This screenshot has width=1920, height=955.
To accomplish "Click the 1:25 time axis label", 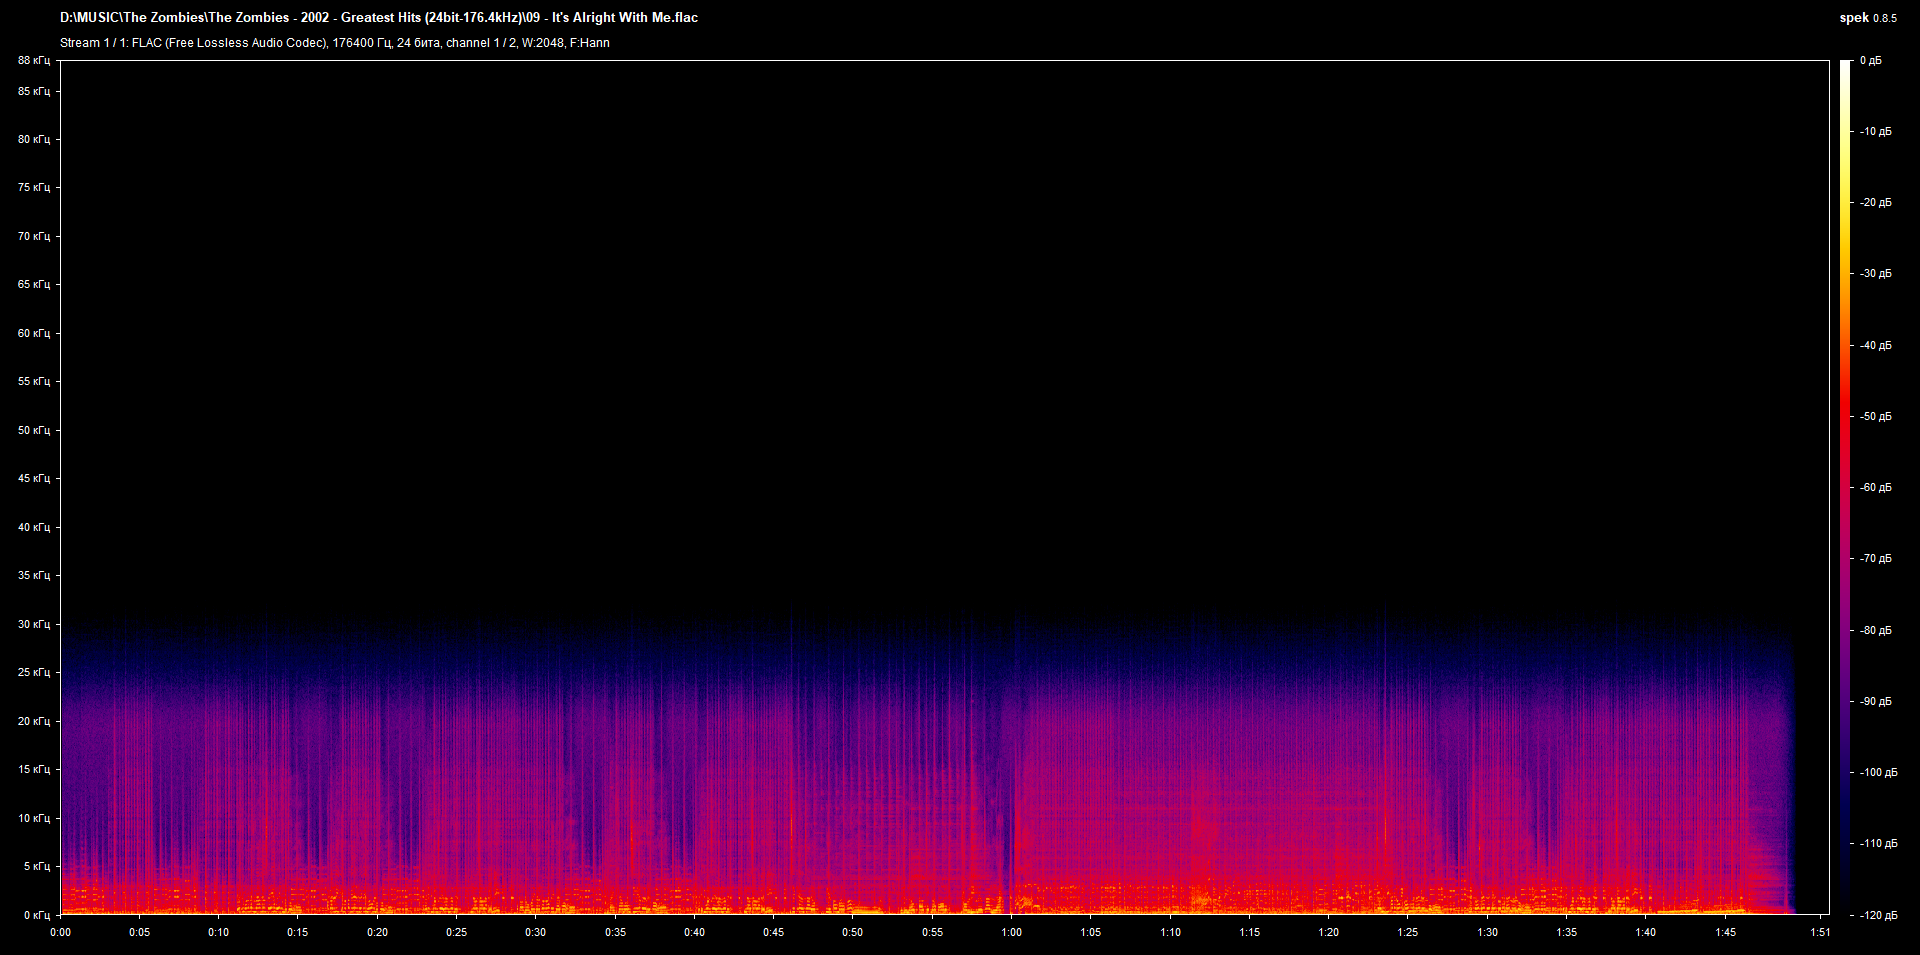I will click(x=1408, y=932).
